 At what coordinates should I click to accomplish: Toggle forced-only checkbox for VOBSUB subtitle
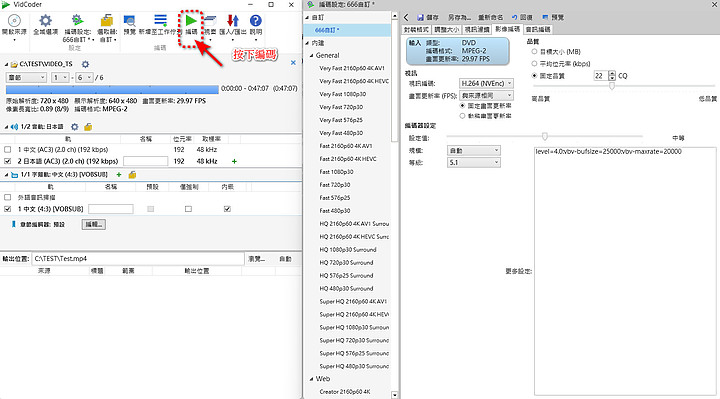coord(188,209)
